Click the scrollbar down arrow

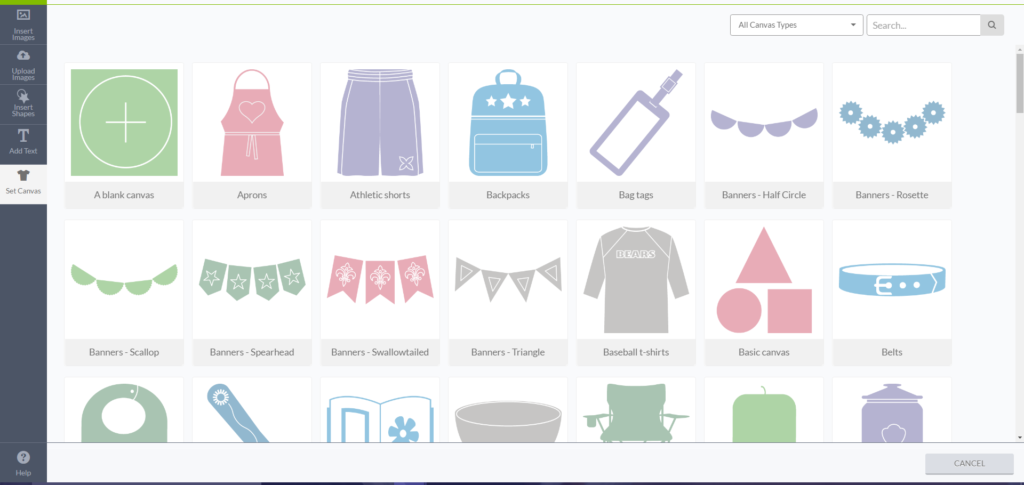coord(1019,437)
